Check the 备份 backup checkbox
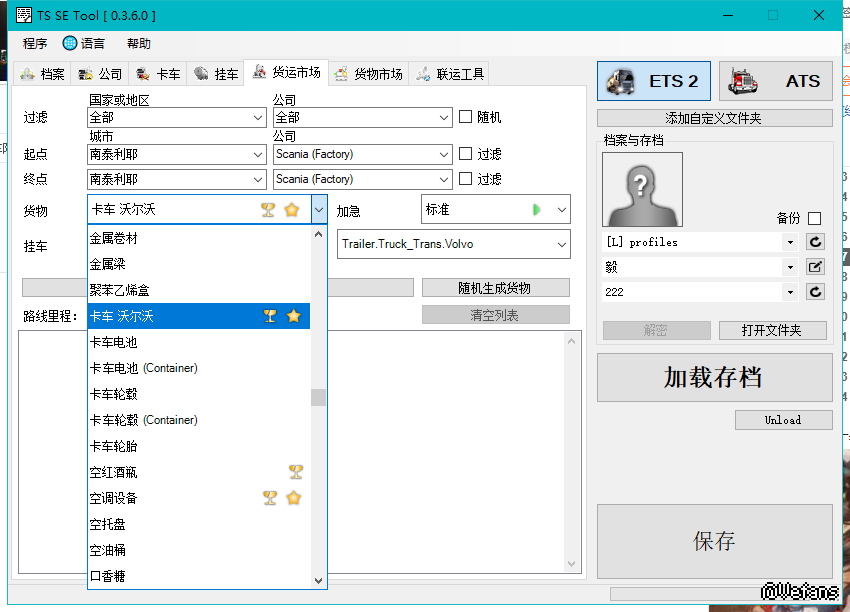This screenshot has width=850, height=612. click(814, 218)
